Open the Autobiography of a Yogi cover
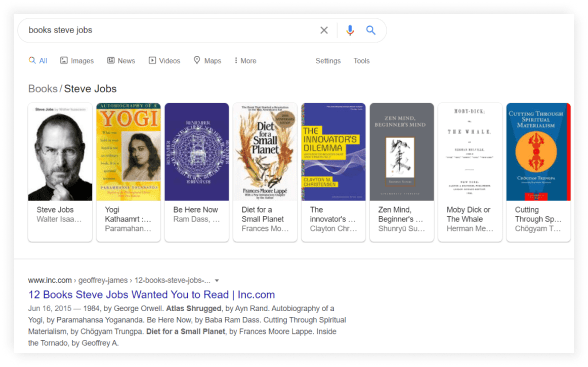Screen dimensions: 588x367 tap(129, 152)
